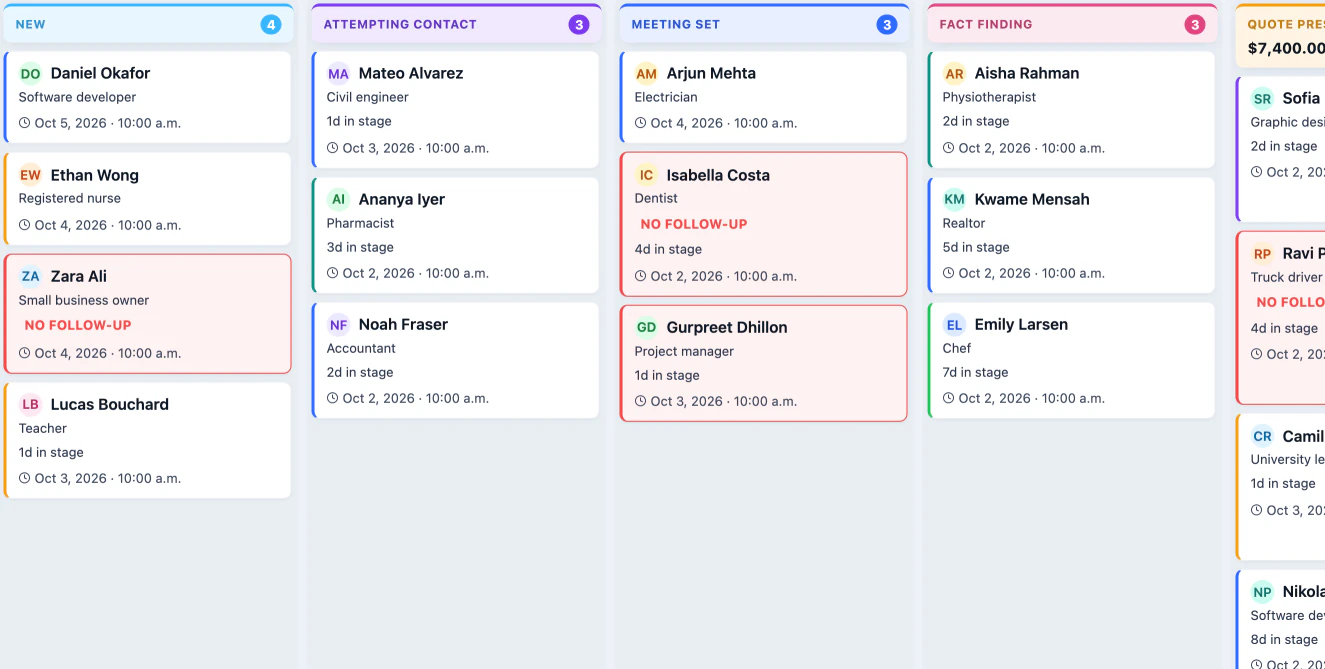Click "Registered nurse" text on Ethan Wong card
1325x669 pixels.
point(70,198)
